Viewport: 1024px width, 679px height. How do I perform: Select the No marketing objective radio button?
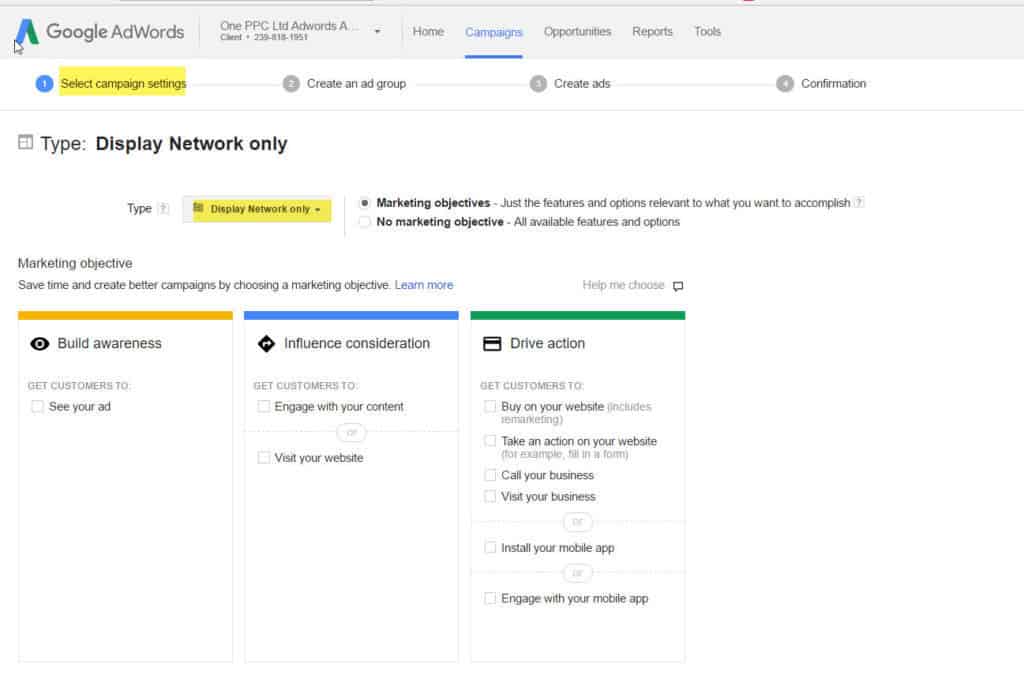click(363, 222)
